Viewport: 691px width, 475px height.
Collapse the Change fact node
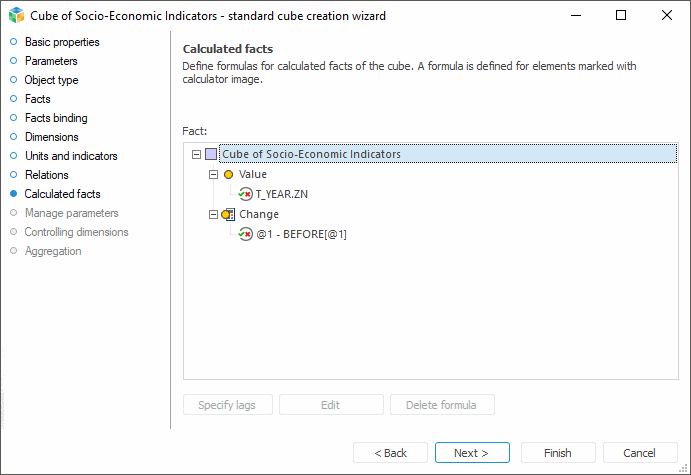[x=213, y=214]
